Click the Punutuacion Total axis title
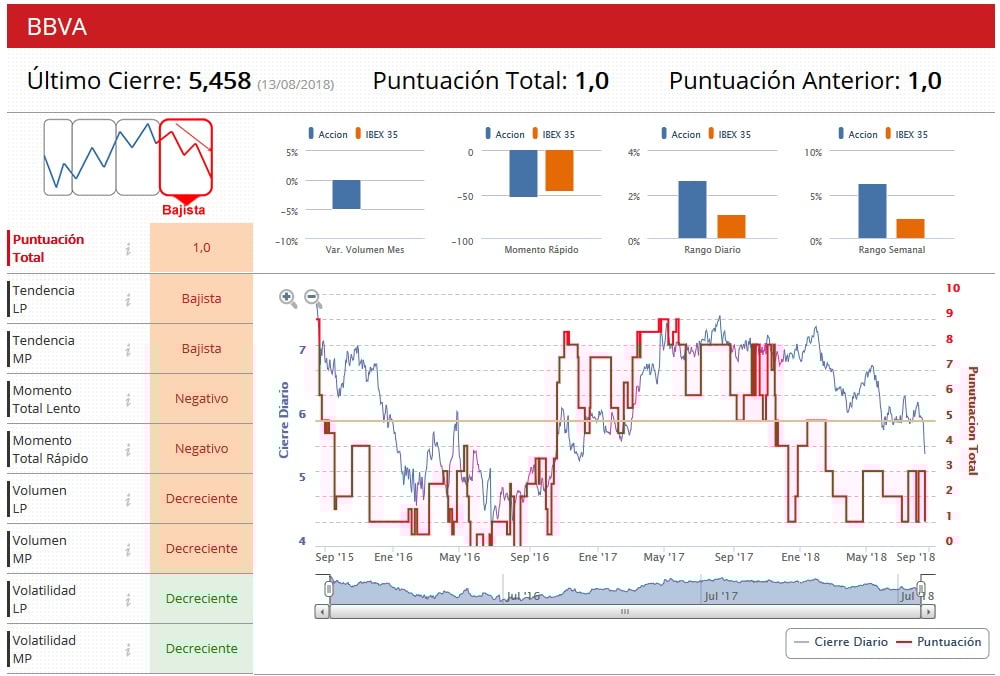The width and height of the screenshot is (1000, 676). point(973,421)
